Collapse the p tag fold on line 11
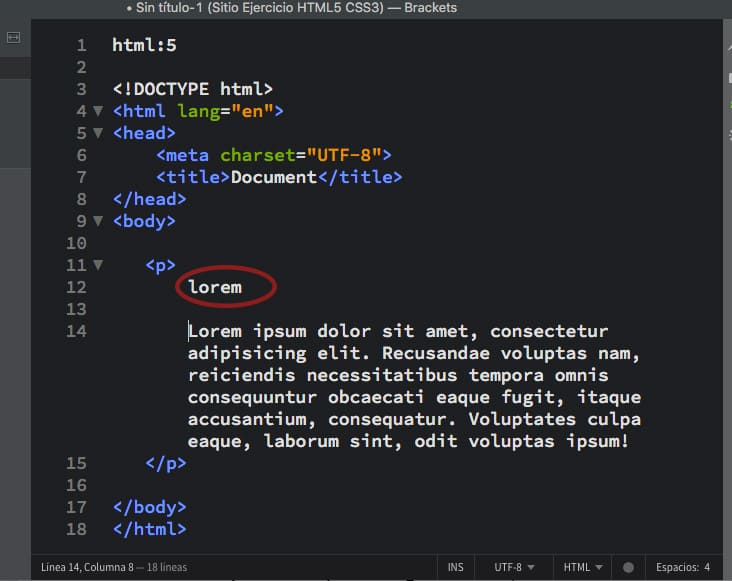The width and height of the screenshot is (732, 581). coord(98,265)
